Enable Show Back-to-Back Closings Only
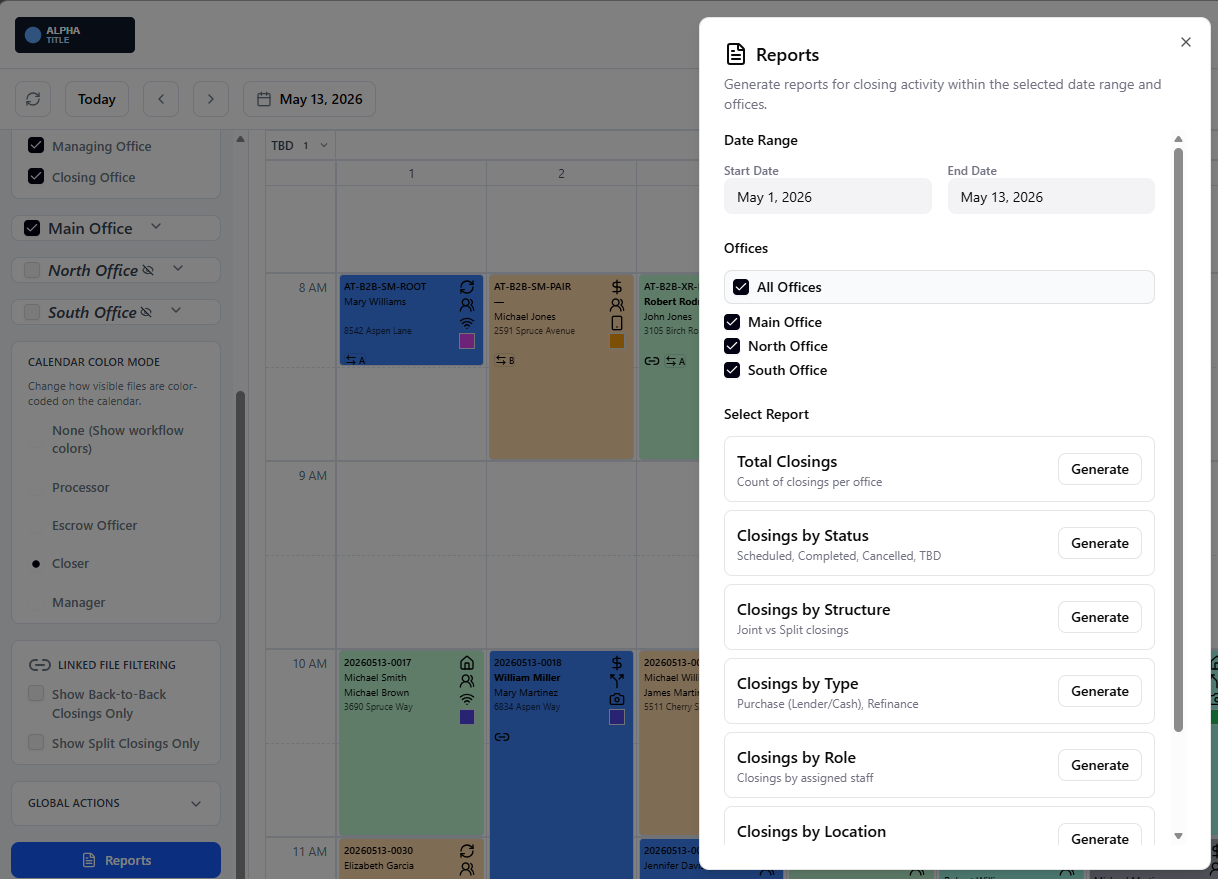 pyautogui.click(x=36, y=694)
